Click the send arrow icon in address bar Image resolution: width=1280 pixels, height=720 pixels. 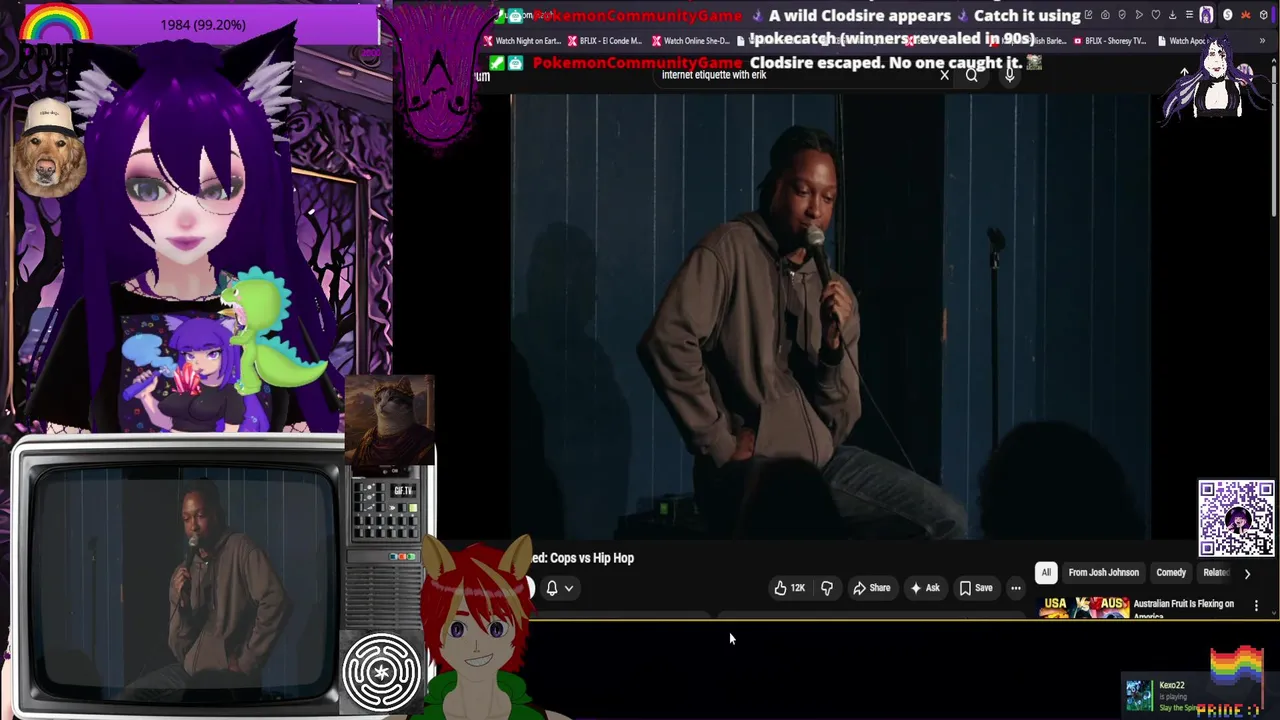1139,15
